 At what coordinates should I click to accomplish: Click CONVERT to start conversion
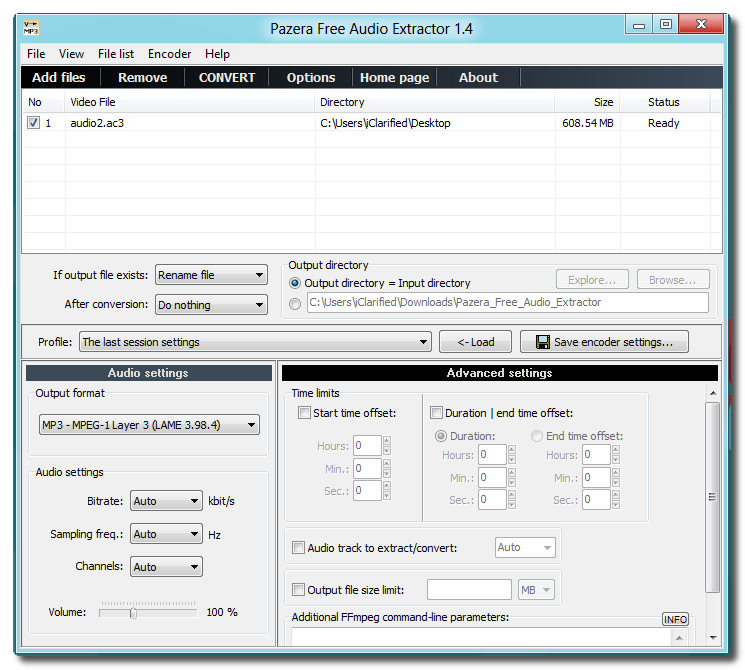click(227, 77)
